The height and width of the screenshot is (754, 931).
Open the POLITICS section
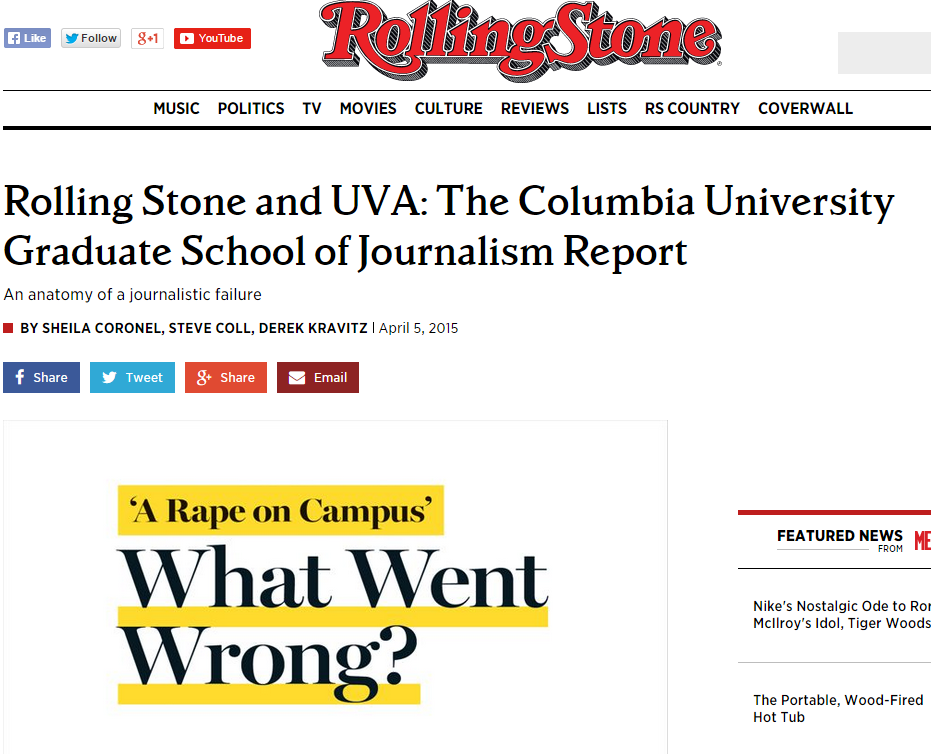coord(250,108)
